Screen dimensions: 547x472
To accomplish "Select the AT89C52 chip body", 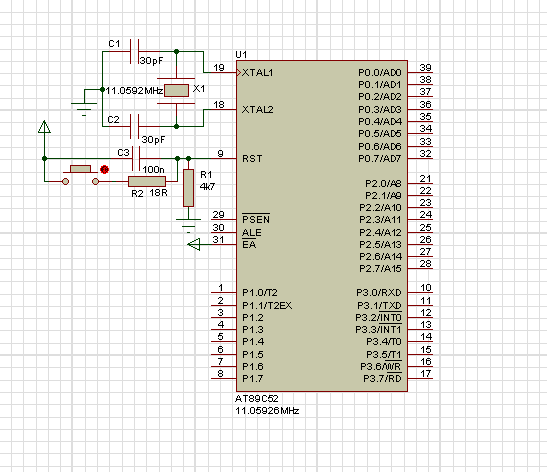I will pos(322,226).
